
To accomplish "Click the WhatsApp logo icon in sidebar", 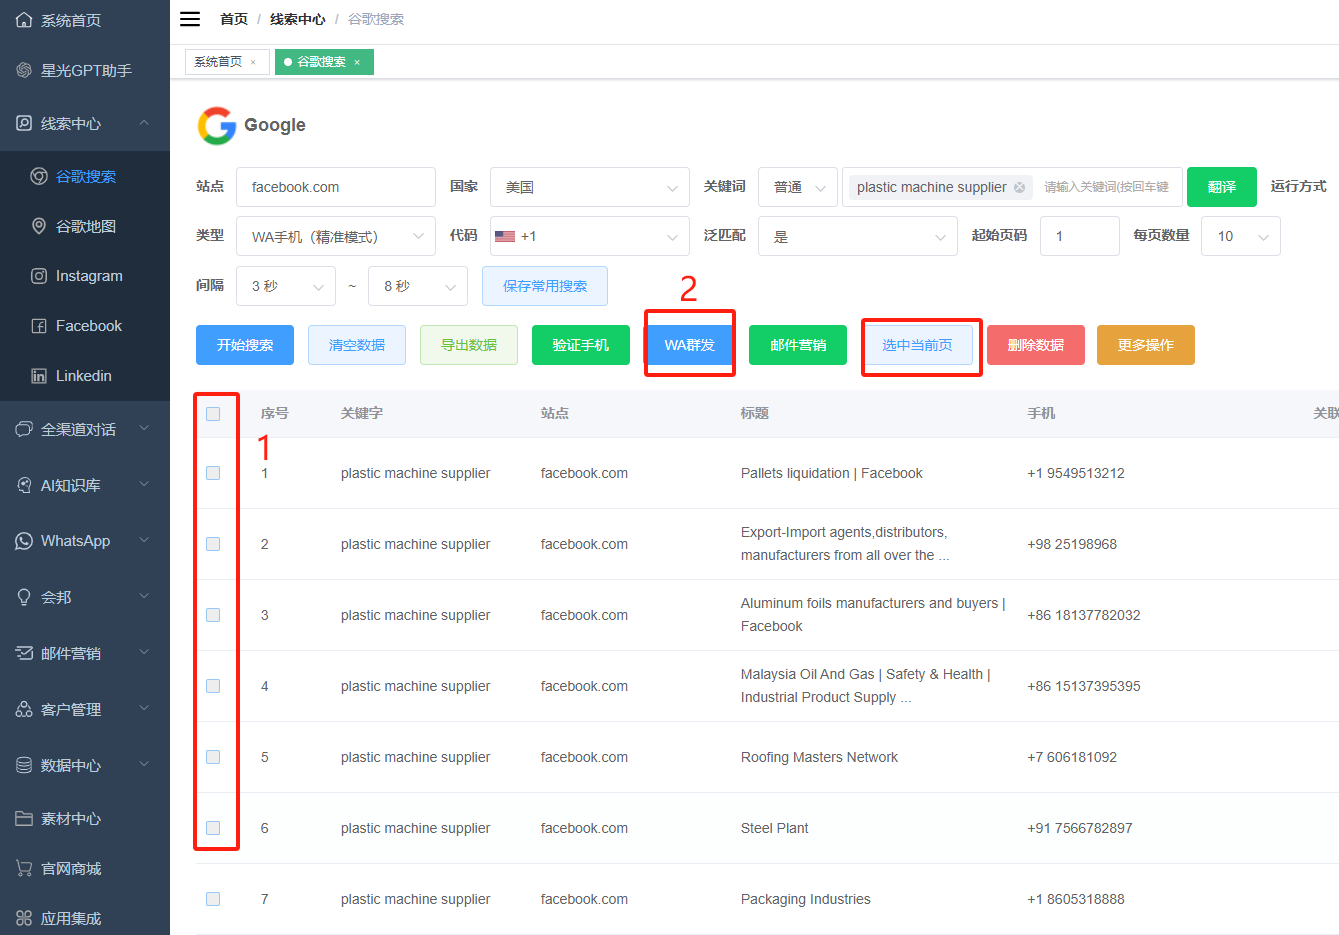I will click(24, 541).
